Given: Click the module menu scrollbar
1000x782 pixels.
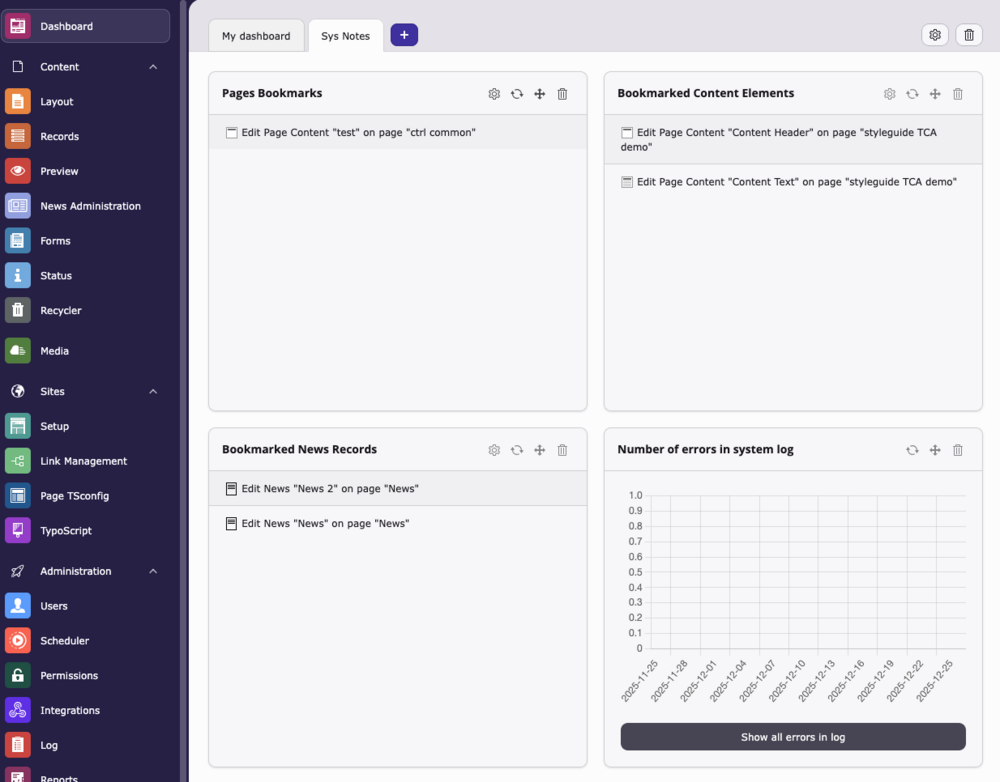Looking at the screenshot, I should [184, 391].
